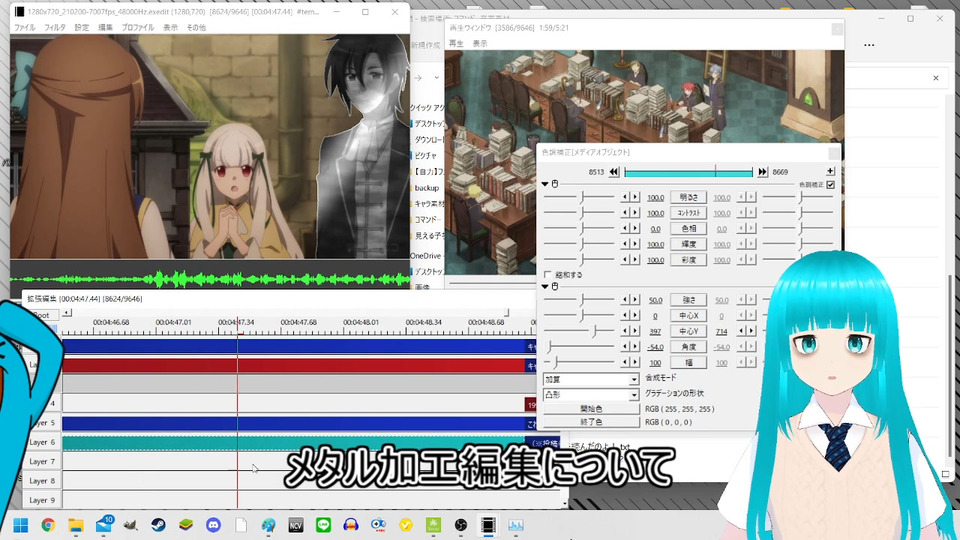960x540 pixels.
Task: Open the その他 menu
Action: (x=196, y=28)
